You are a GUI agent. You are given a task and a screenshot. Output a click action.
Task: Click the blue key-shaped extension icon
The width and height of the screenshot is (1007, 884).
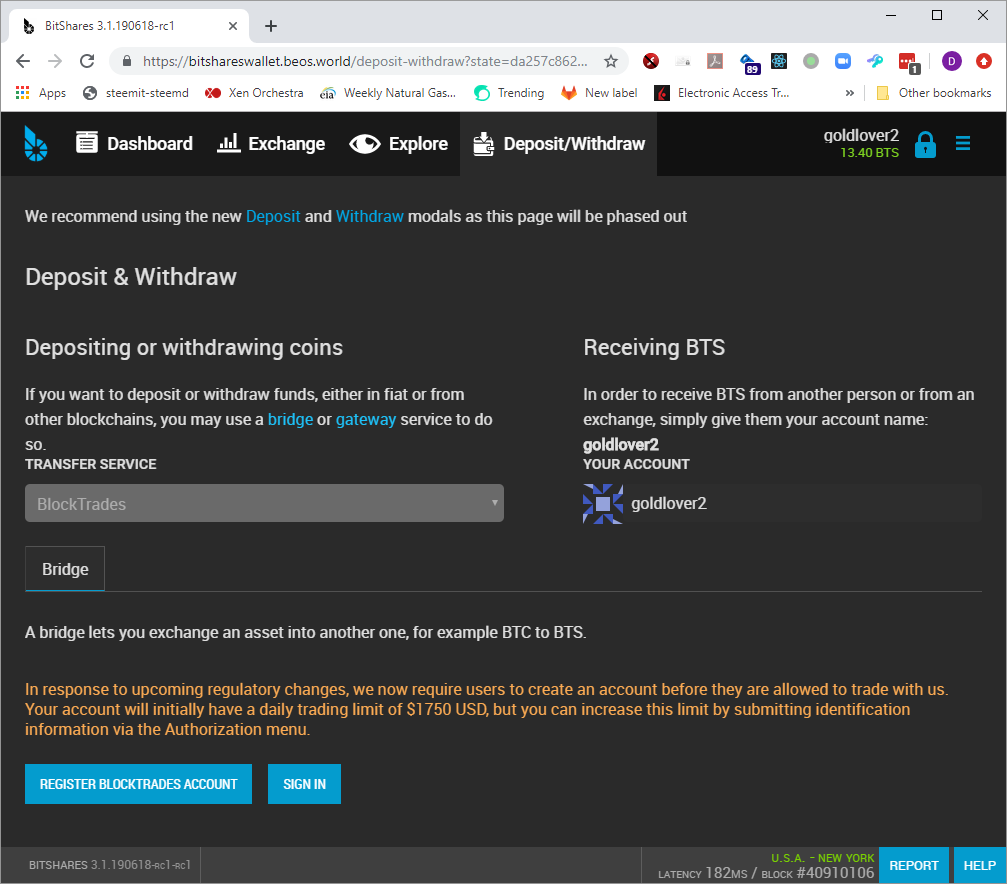[875, 61]
